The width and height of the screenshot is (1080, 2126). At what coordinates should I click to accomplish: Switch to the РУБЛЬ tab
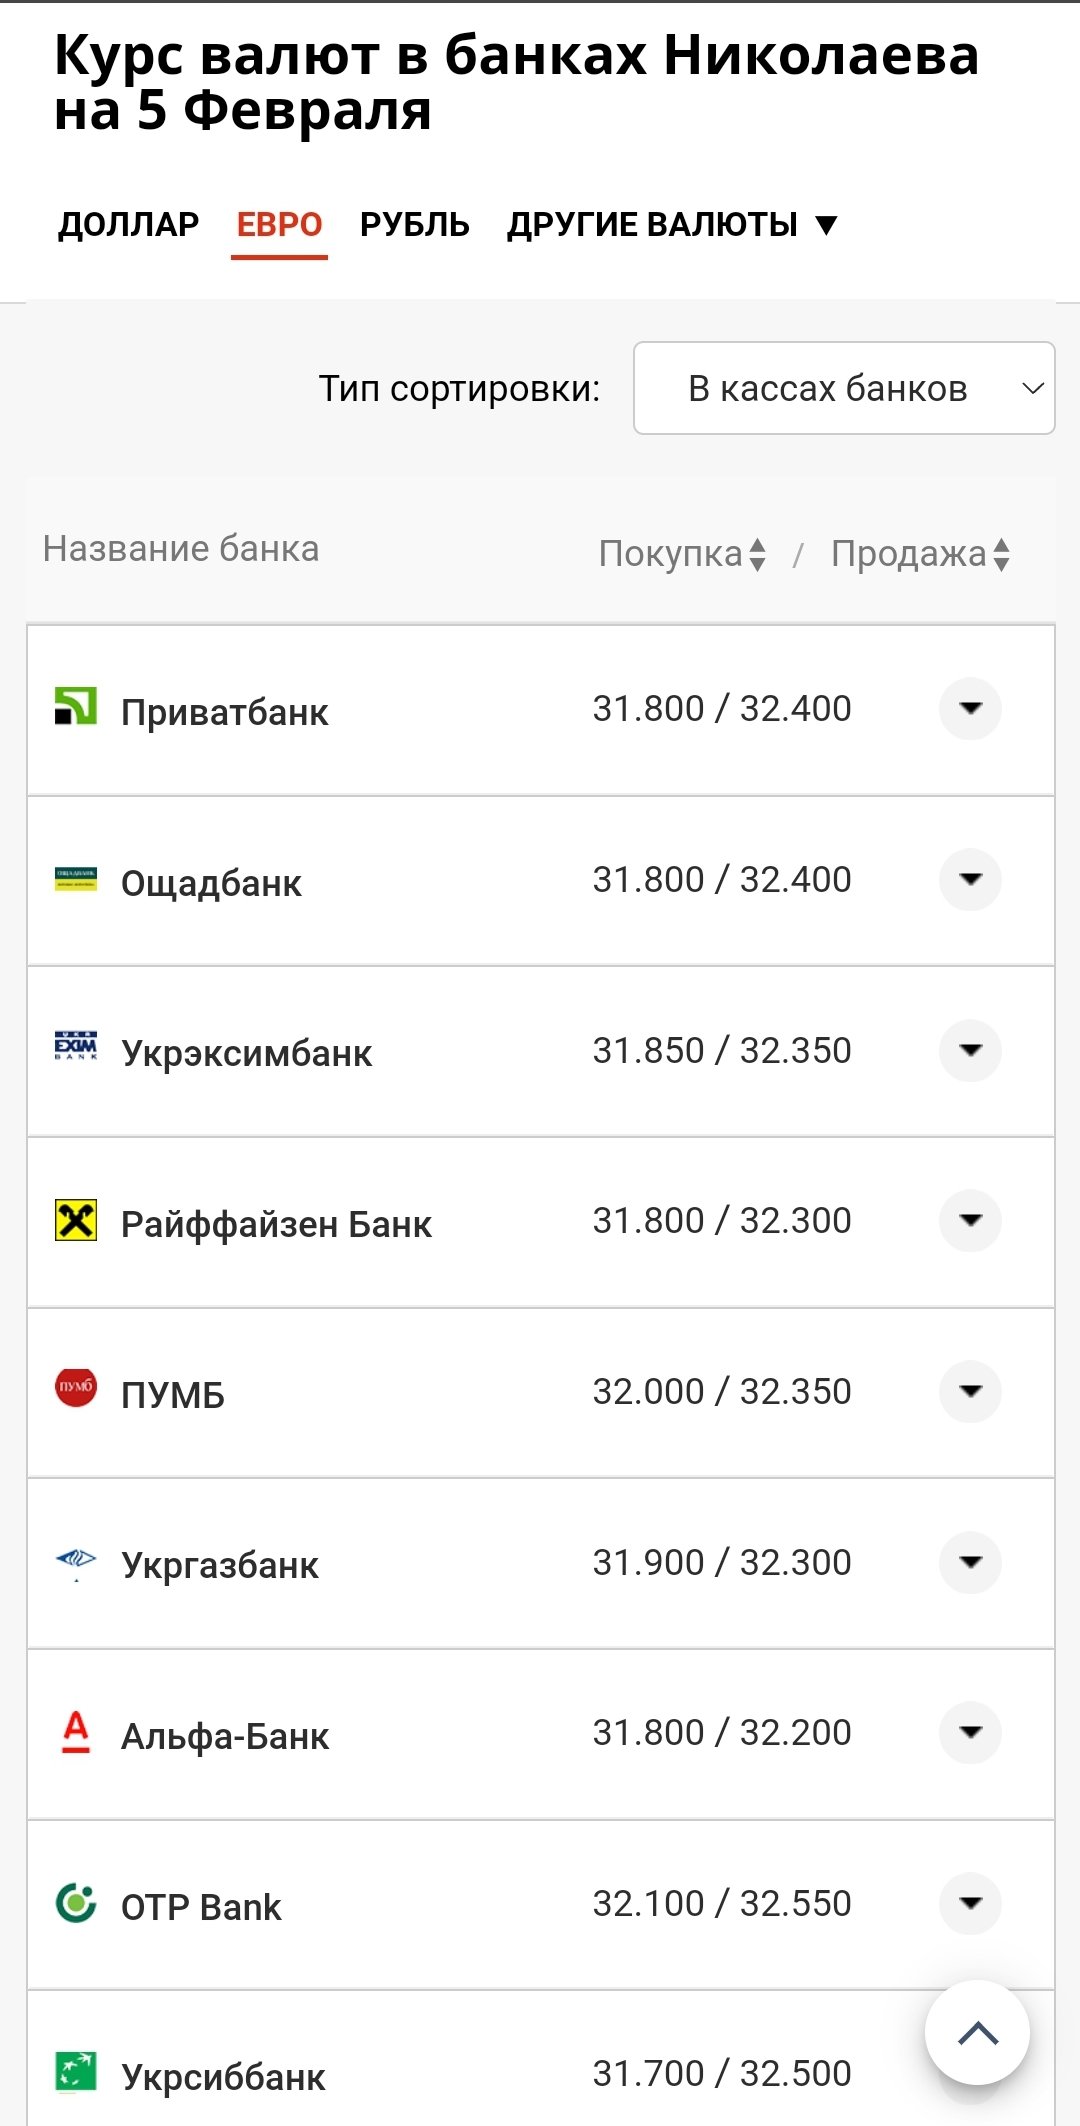[415, 225]
